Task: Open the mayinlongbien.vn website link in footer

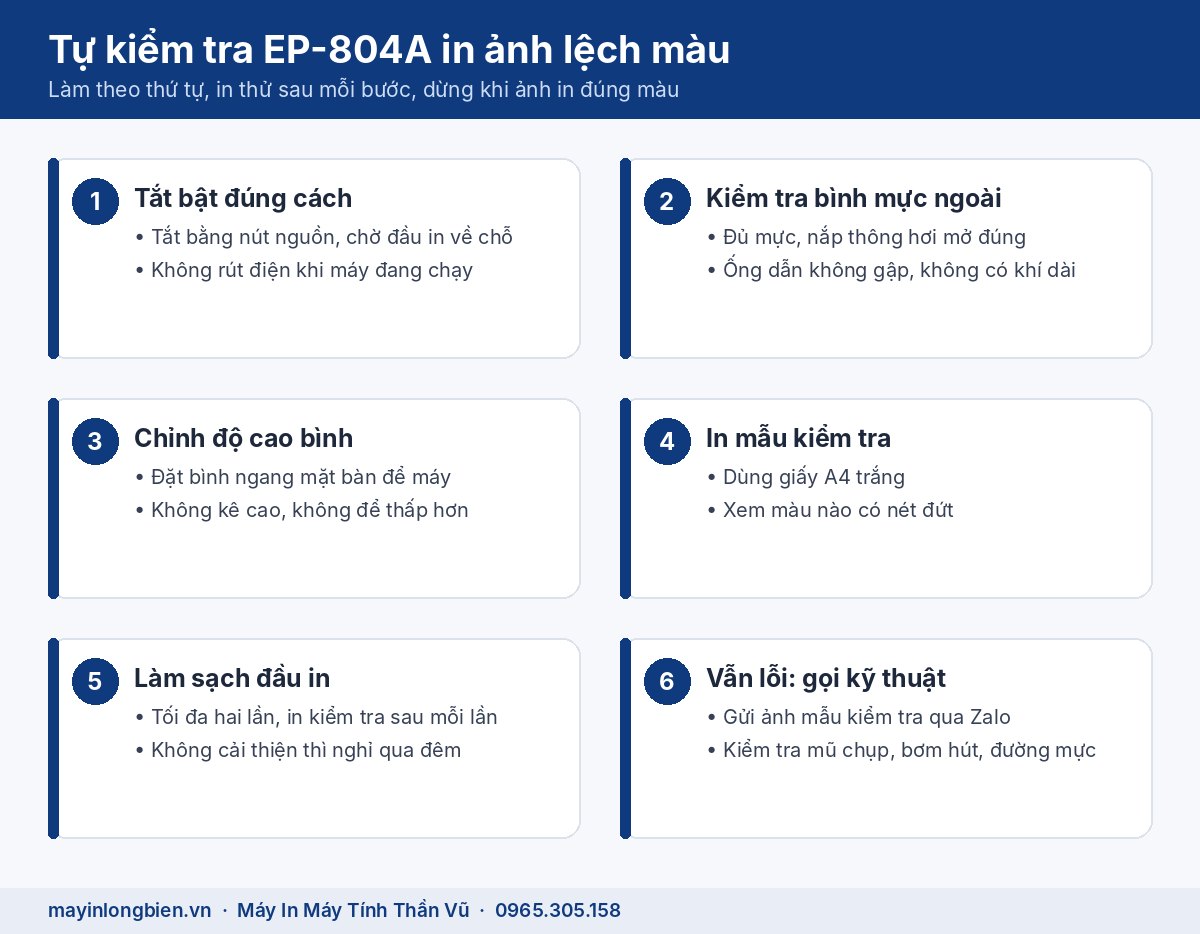Action: point(130,910)
